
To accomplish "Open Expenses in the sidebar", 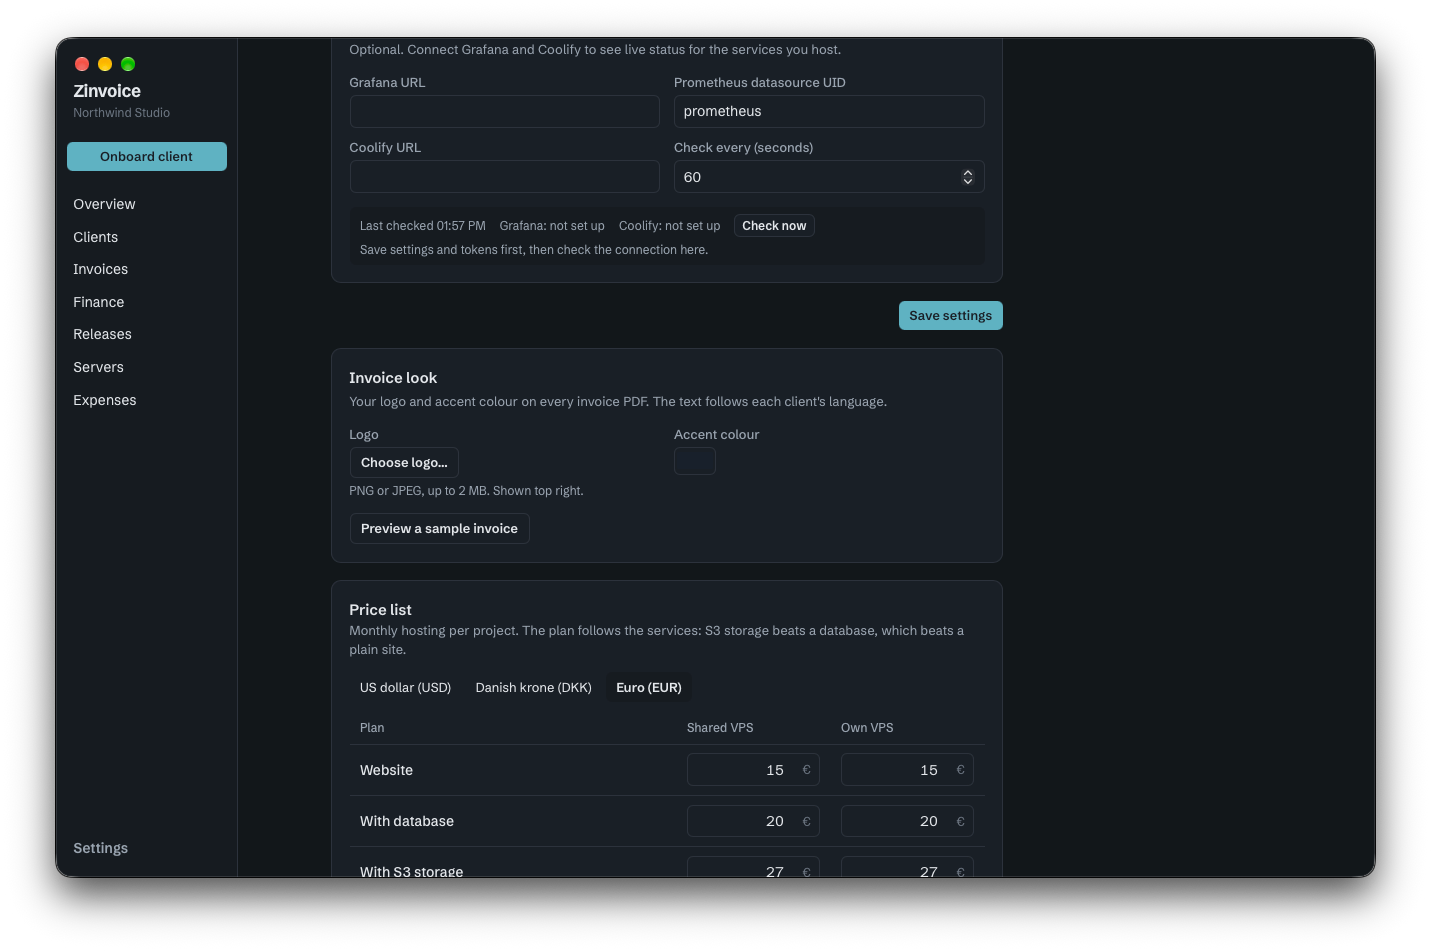I will pyautogui.click(x=105, y=400).
